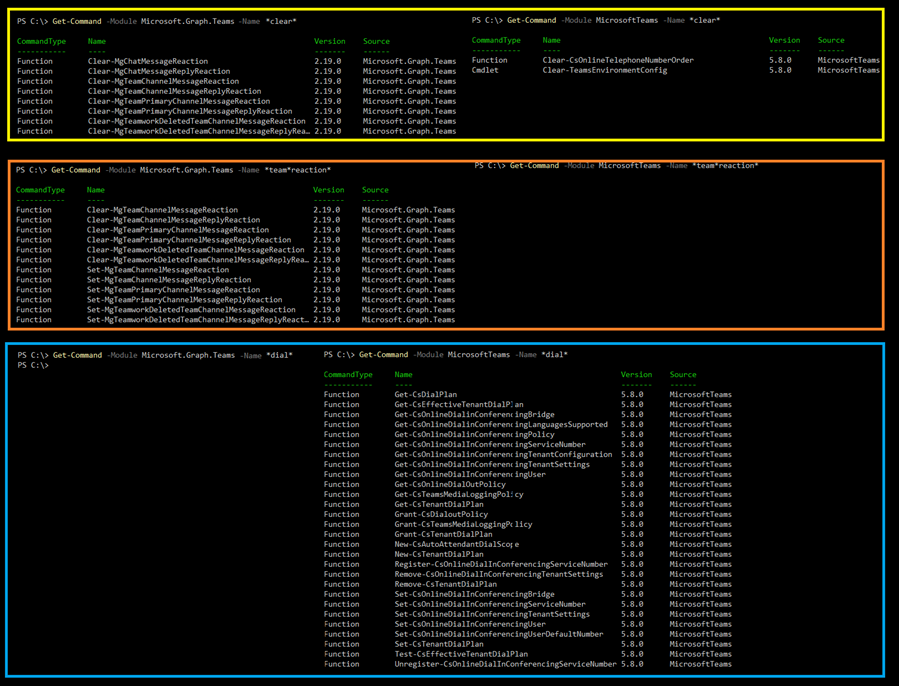Select Test-CsEffectiveTenantDialPlan row

click(x=527, y=654)
